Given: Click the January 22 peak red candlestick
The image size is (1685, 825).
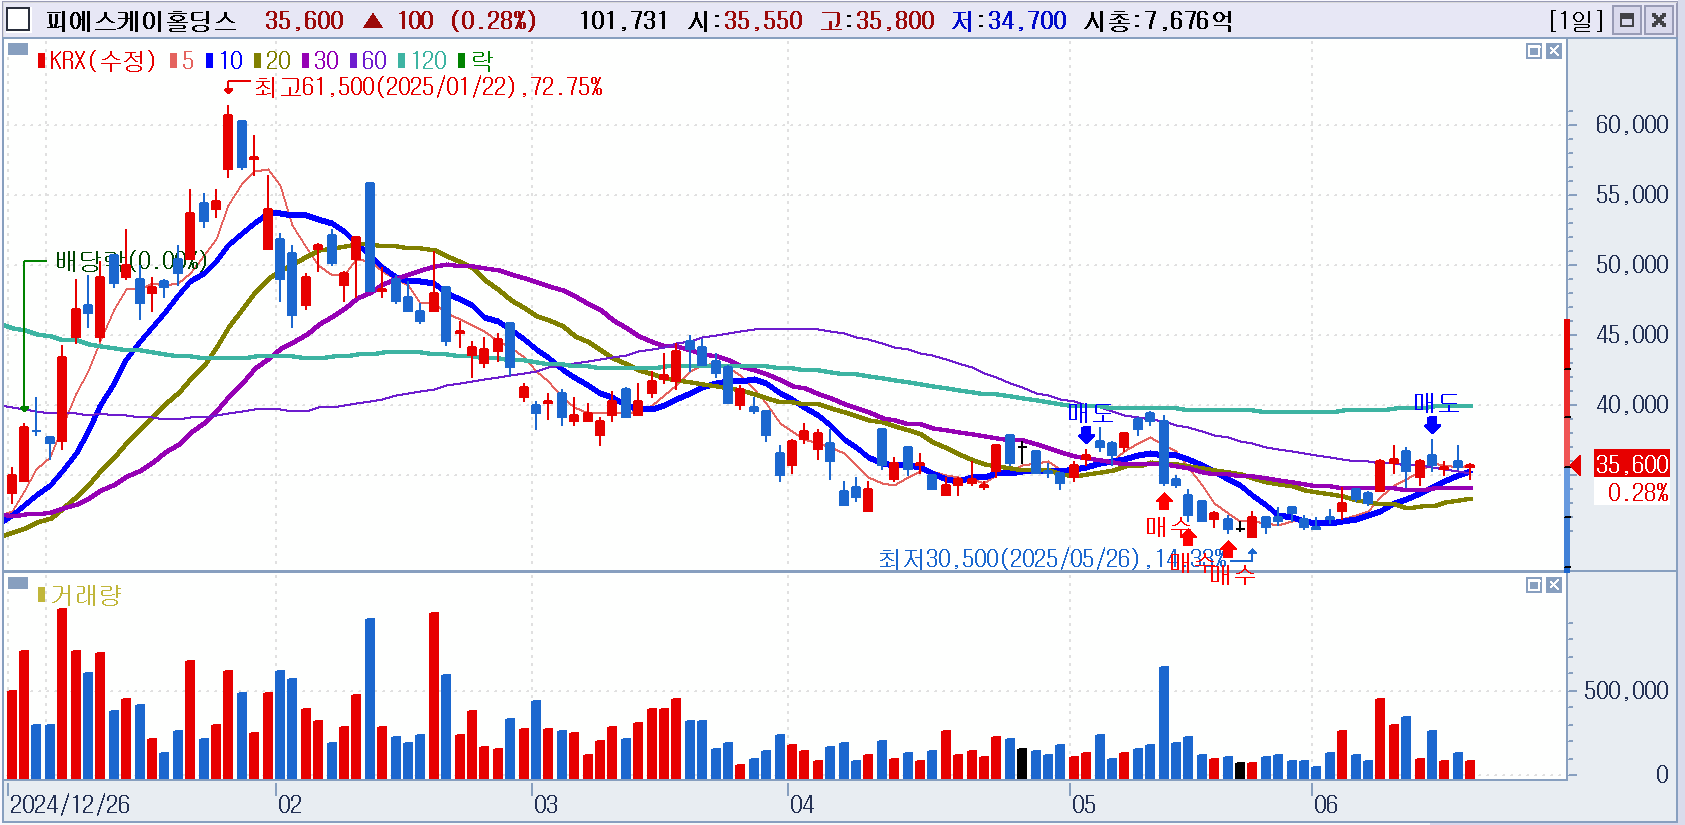Looking at the screenshot, I should coord(228,141).
